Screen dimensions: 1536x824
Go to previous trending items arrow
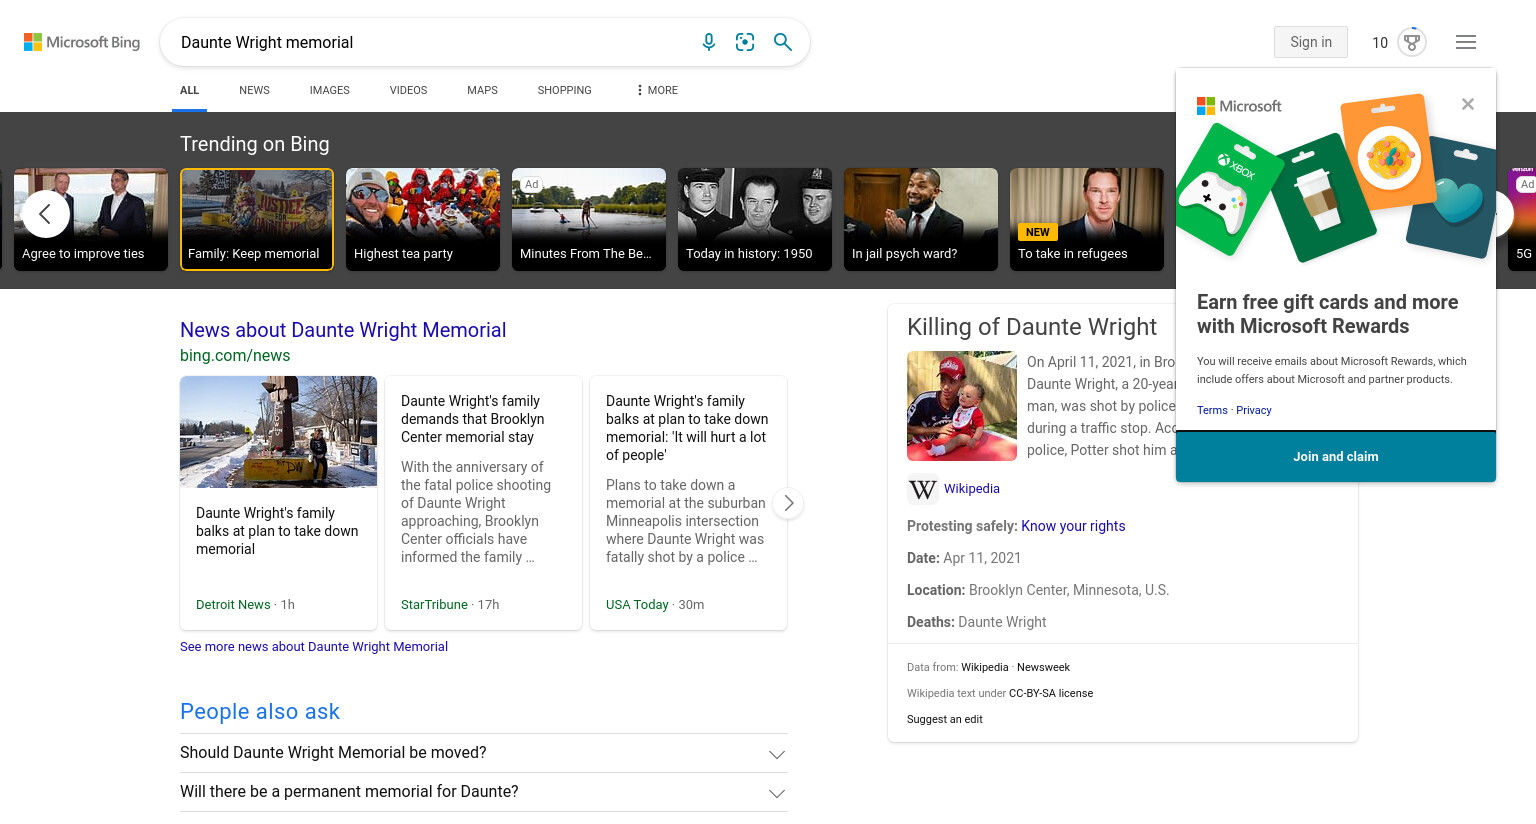click(45, 214)
